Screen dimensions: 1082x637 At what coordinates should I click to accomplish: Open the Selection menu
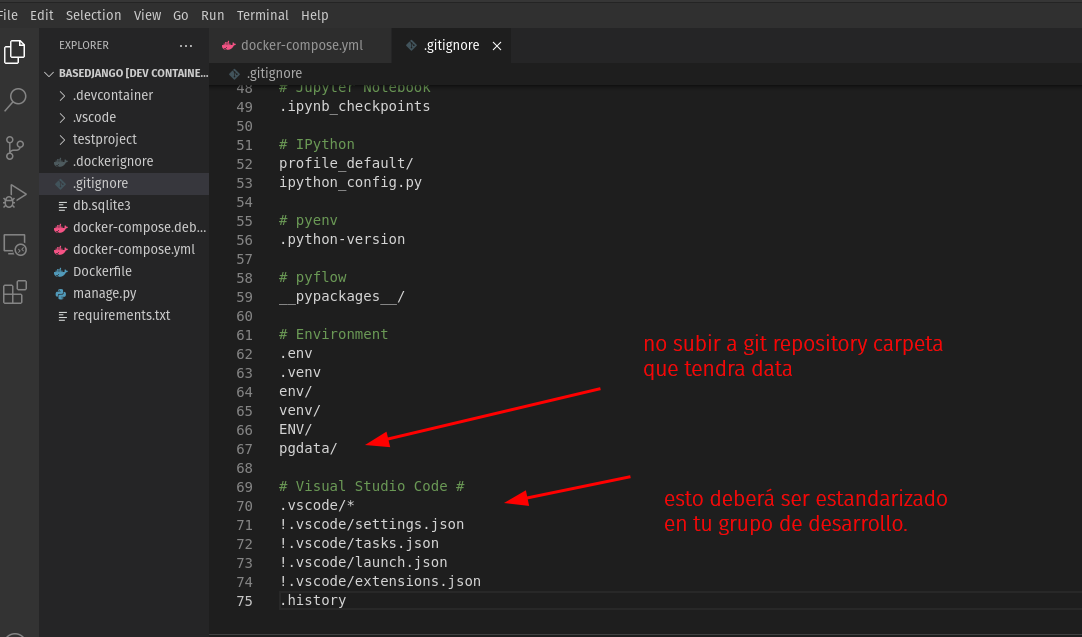point(93,15)
